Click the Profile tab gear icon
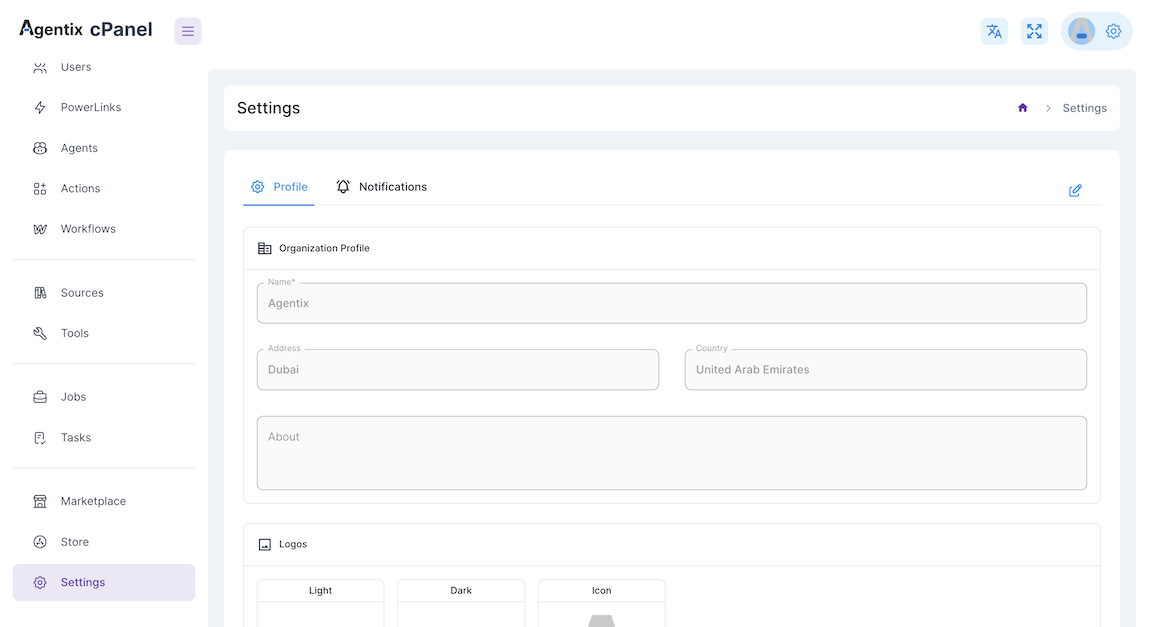 click(257, 187)
